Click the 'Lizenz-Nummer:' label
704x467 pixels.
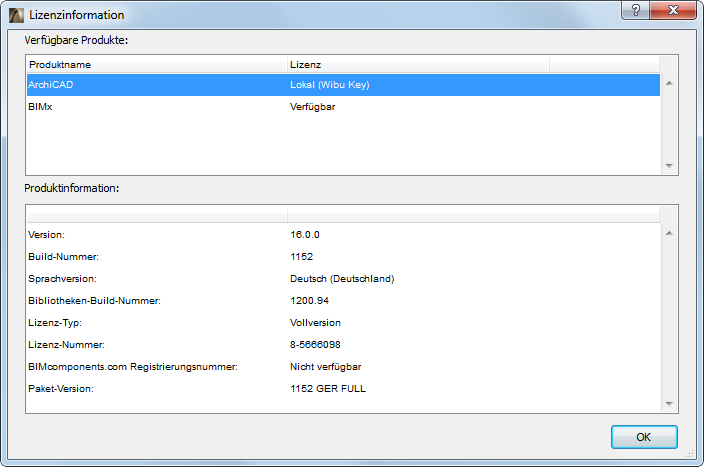pos(66,345)
